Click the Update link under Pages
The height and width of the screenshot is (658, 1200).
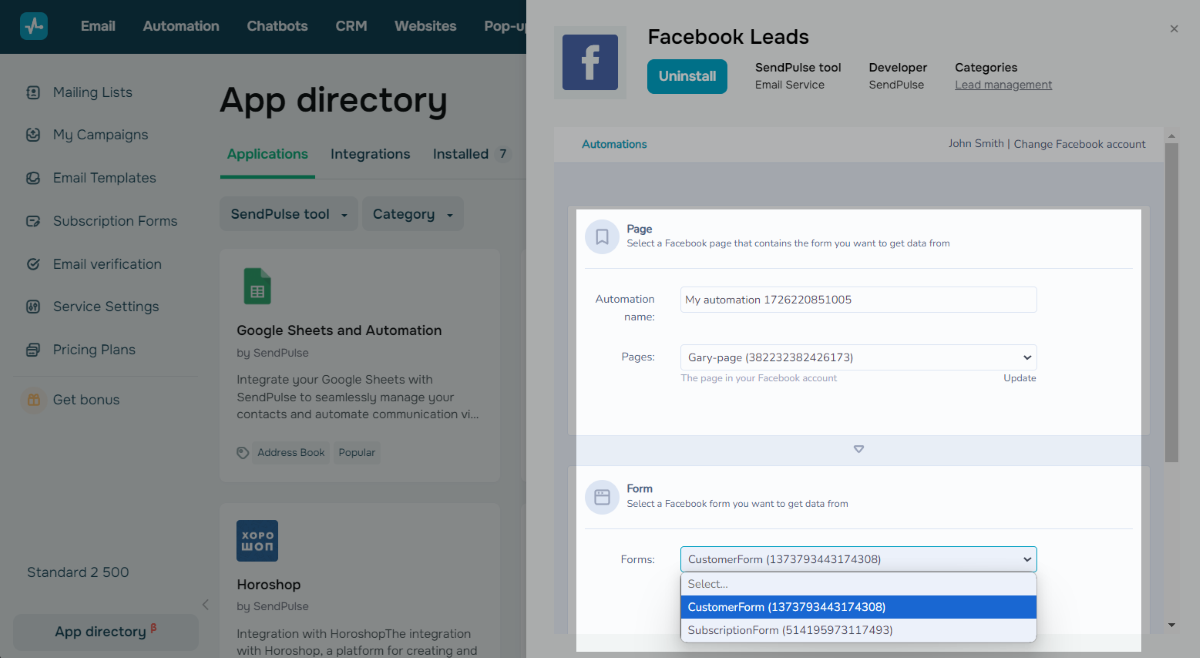tap(1020, 378)
